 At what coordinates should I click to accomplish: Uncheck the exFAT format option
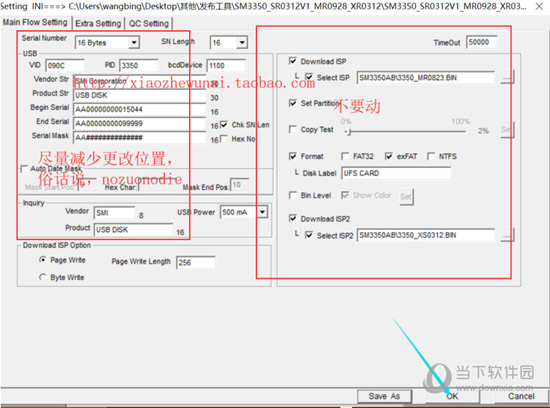pos(389,156)
